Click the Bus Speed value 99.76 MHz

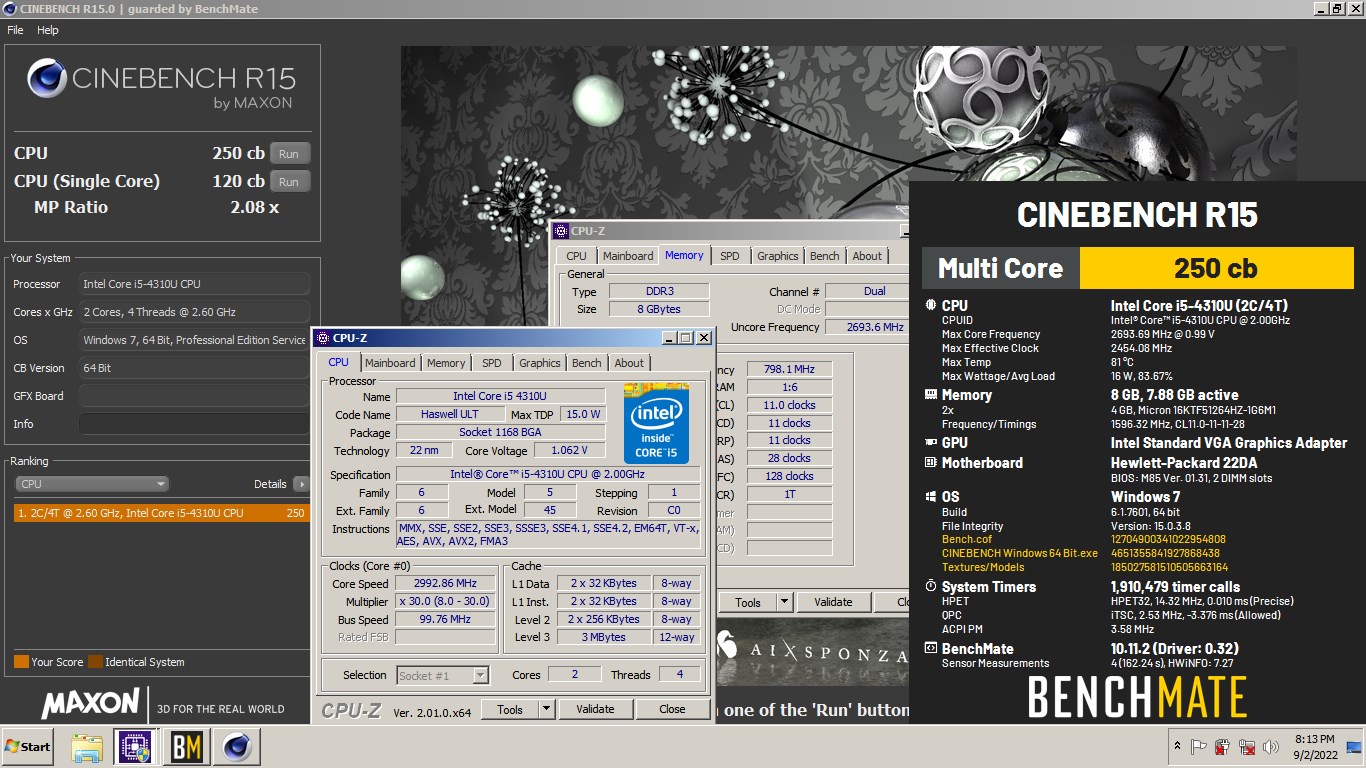(x=445, y=619)
